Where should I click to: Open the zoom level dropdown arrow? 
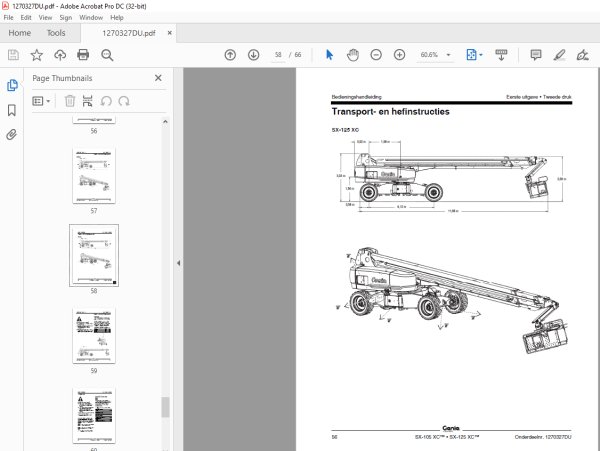pos(448,55)
